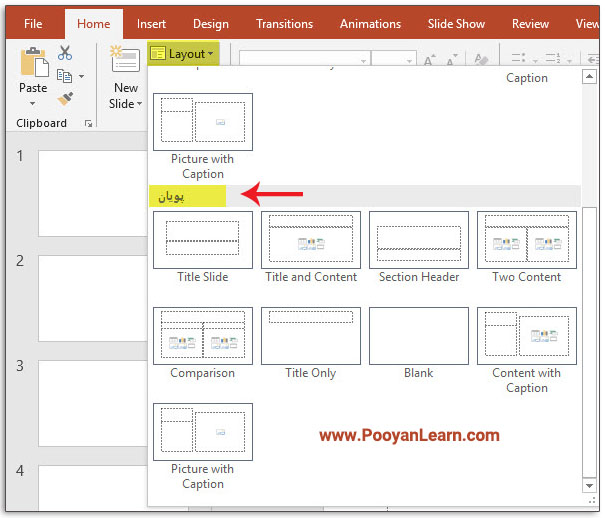Open the Animations tab
605x518 pixels.
click(x=370, y=24)
